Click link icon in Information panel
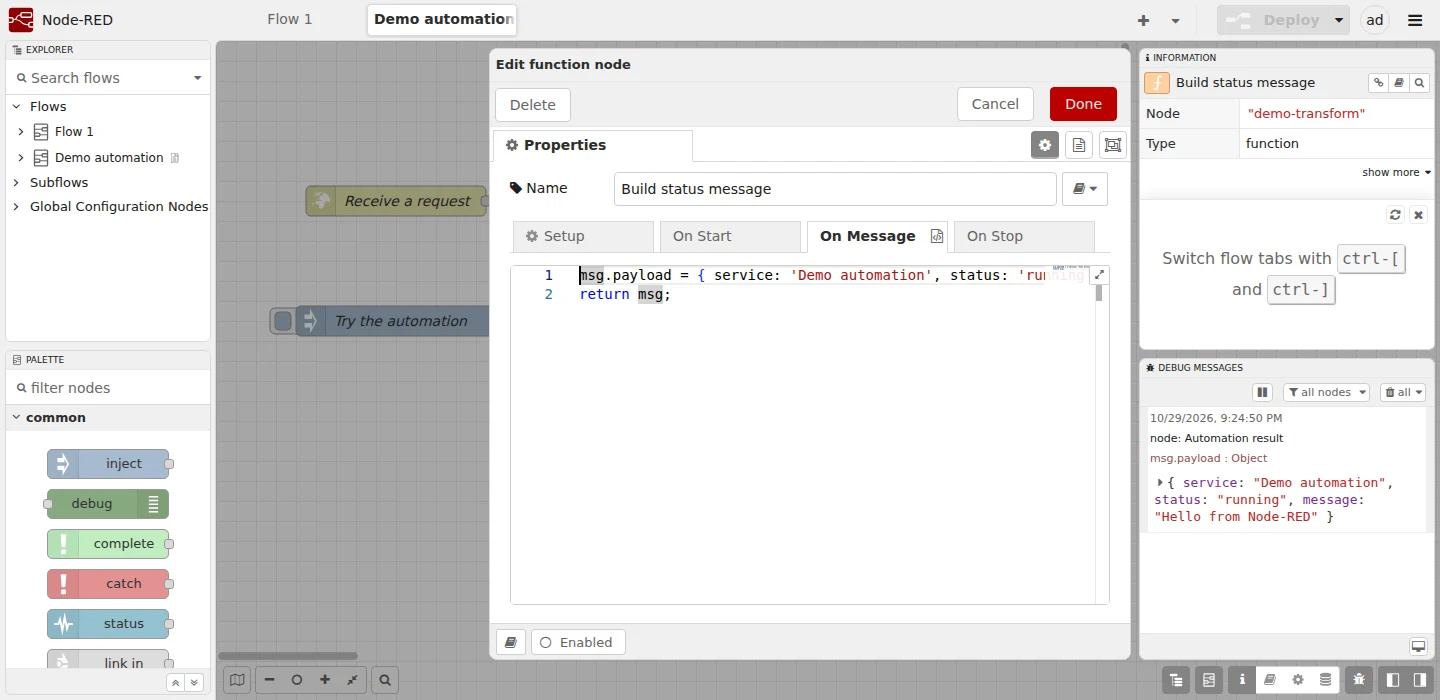 [x=1378, y=83]
